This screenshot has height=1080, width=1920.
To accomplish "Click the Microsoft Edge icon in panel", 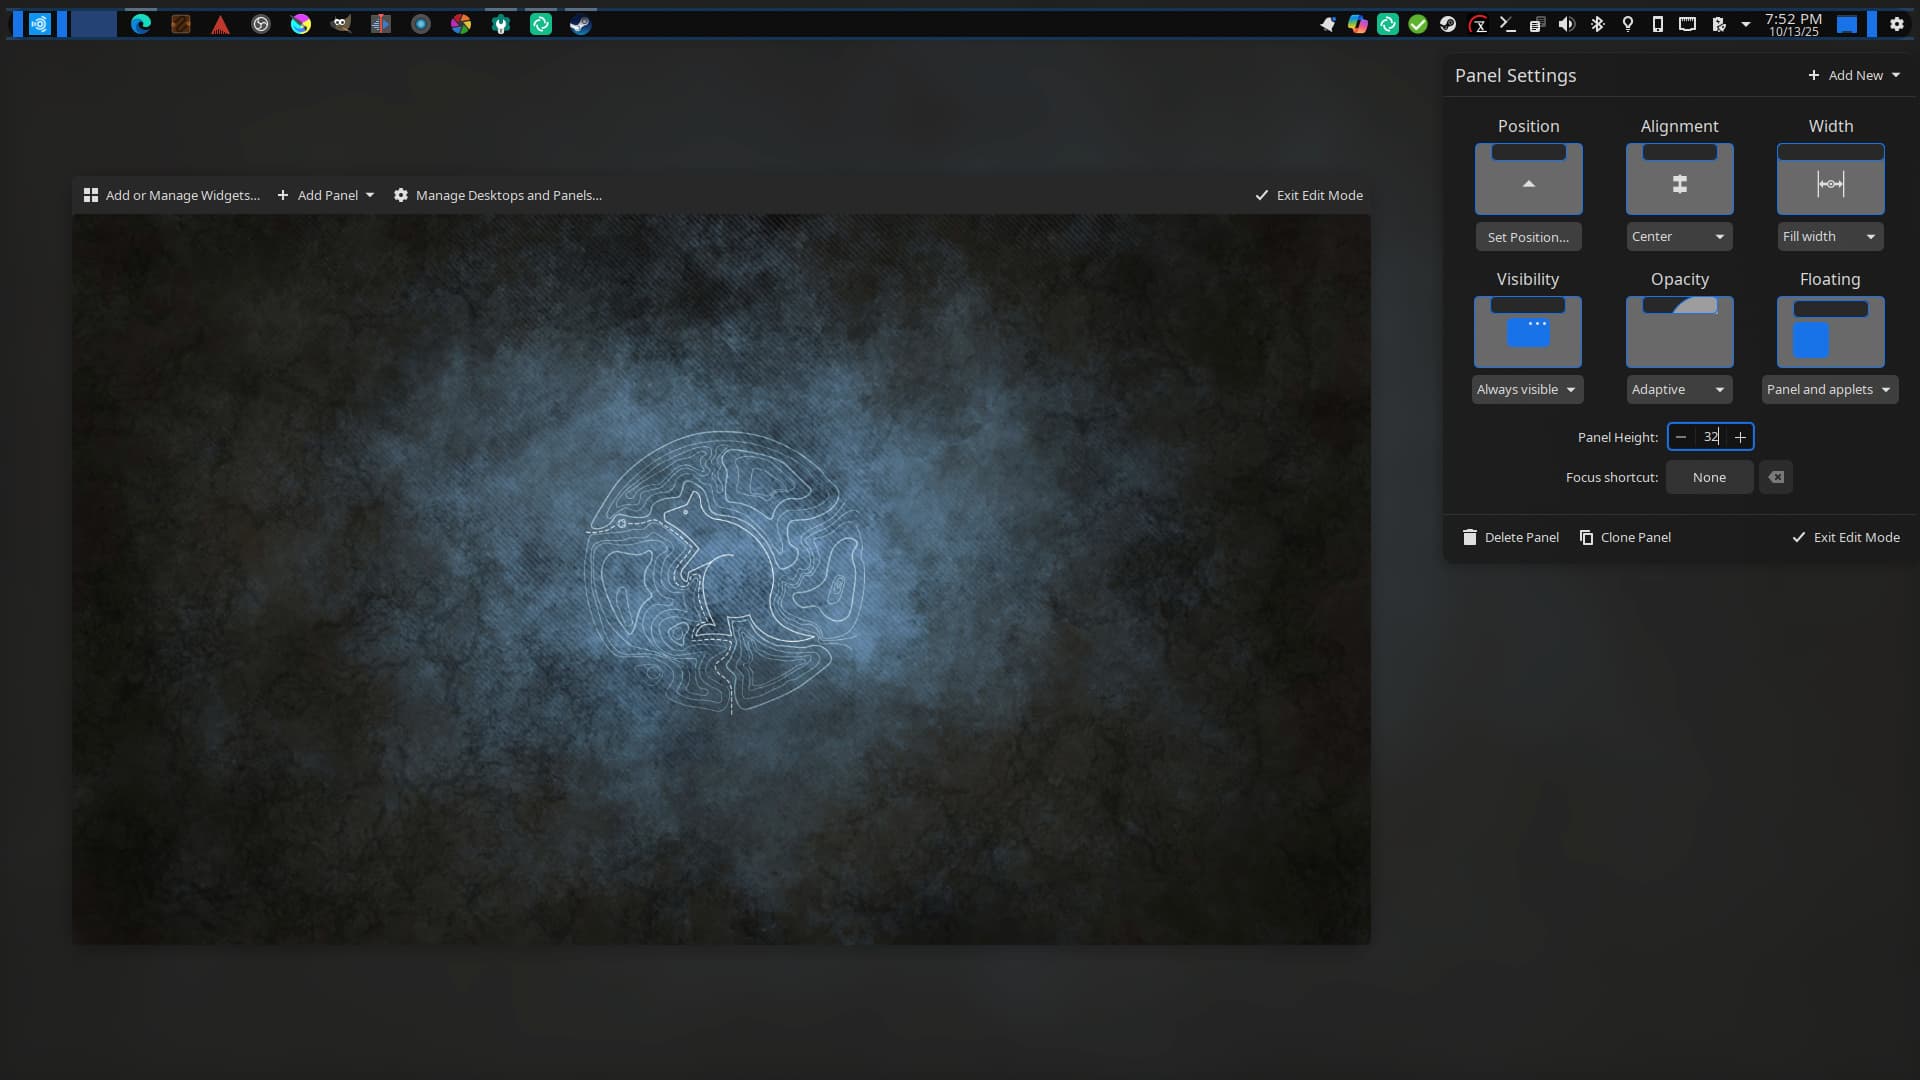I will [x=141, y=24].
